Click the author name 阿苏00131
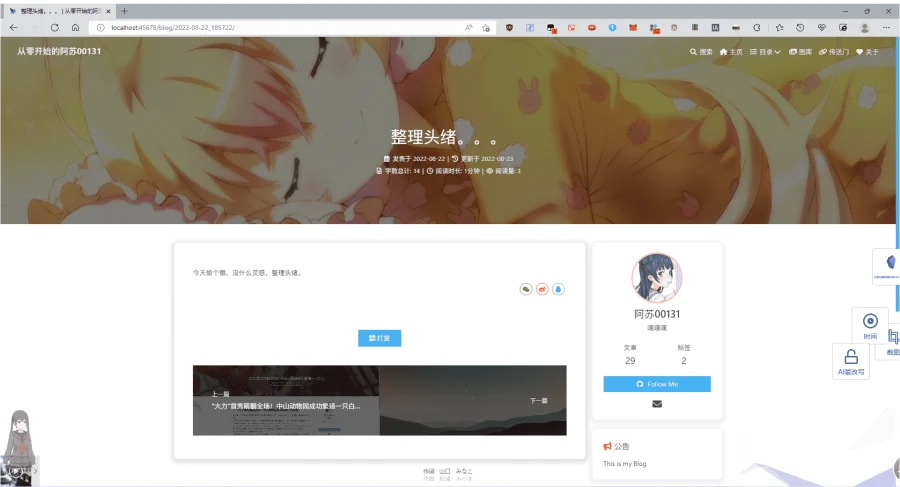 click(x=657, y=314)
